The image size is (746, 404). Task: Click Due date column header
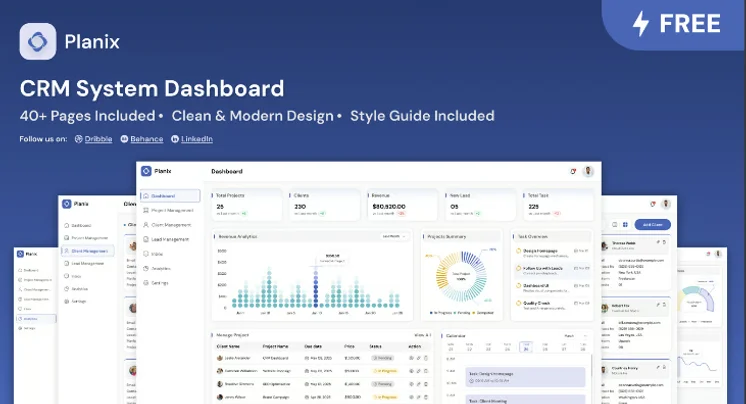[x=313, y=346]
